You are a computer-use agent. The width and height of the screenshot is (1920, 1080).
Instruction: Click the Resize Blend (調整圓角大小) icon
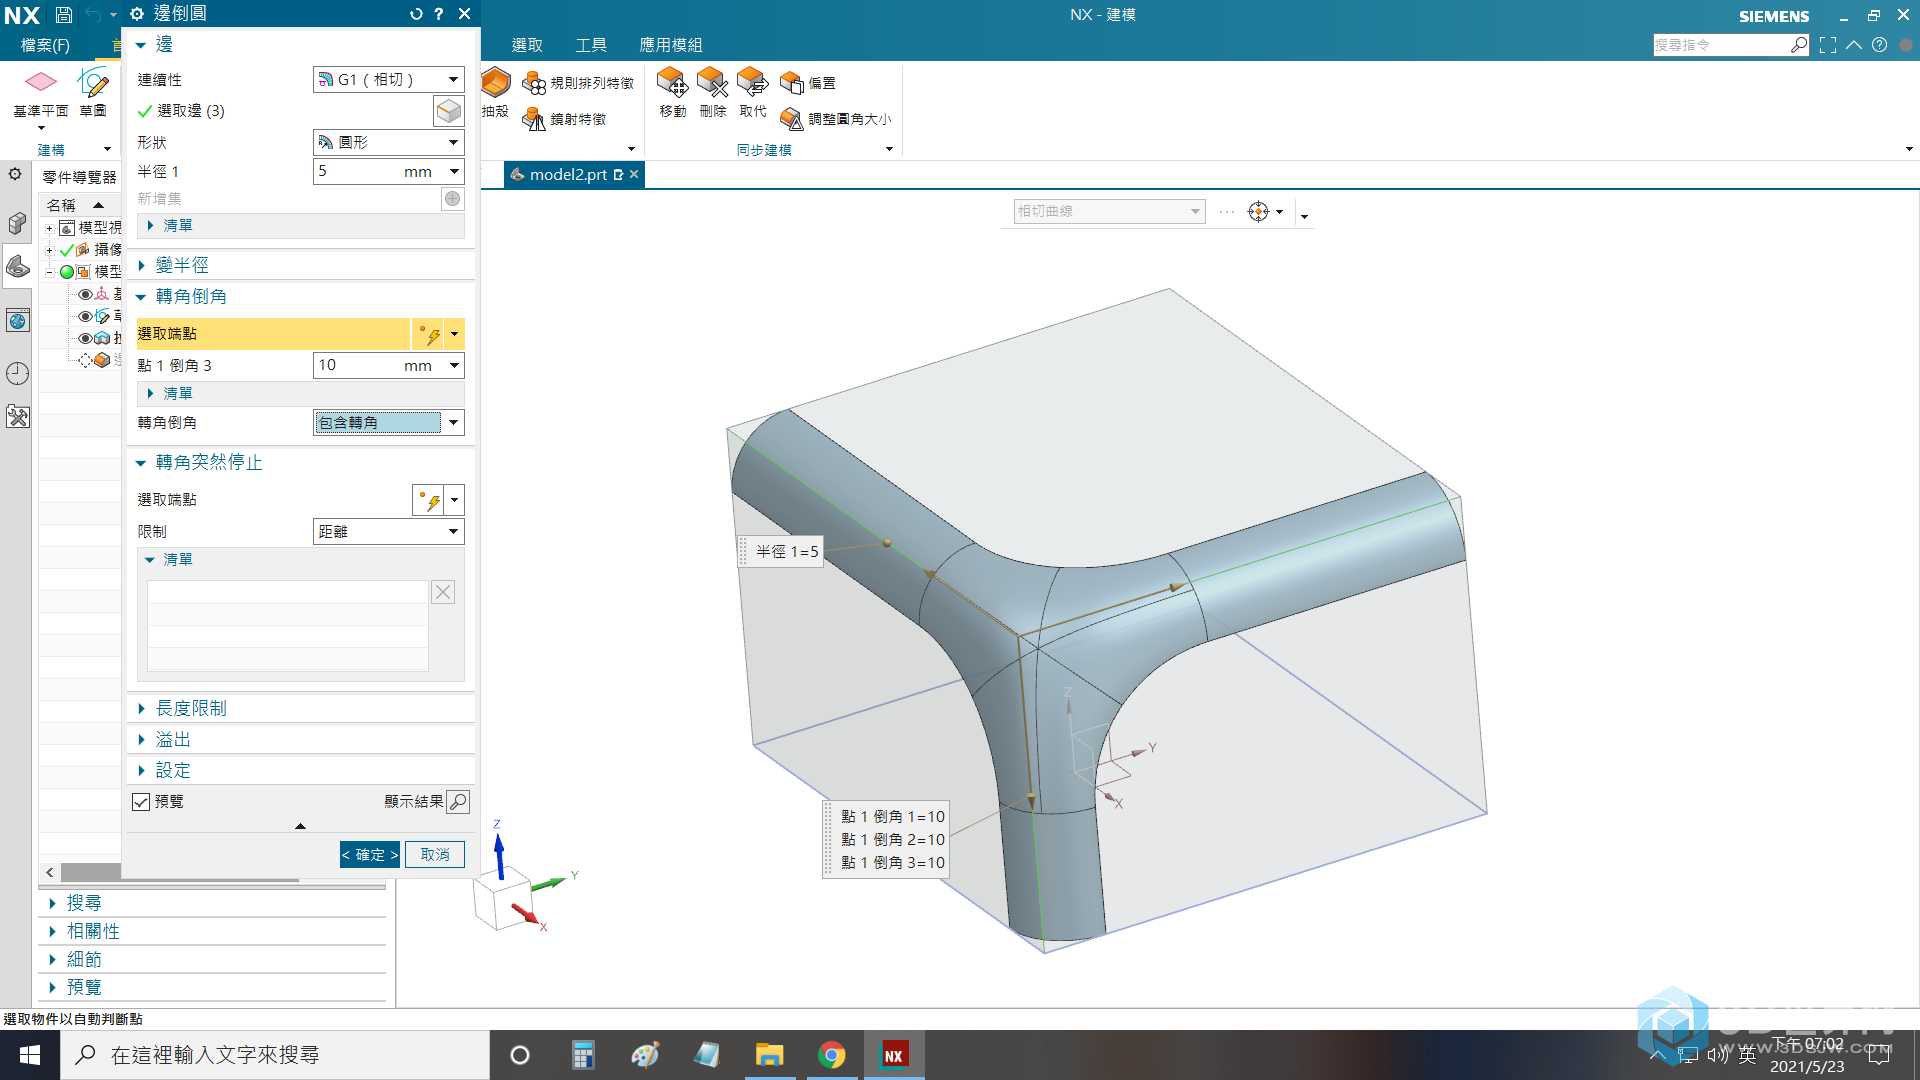[x=792, y=119]
